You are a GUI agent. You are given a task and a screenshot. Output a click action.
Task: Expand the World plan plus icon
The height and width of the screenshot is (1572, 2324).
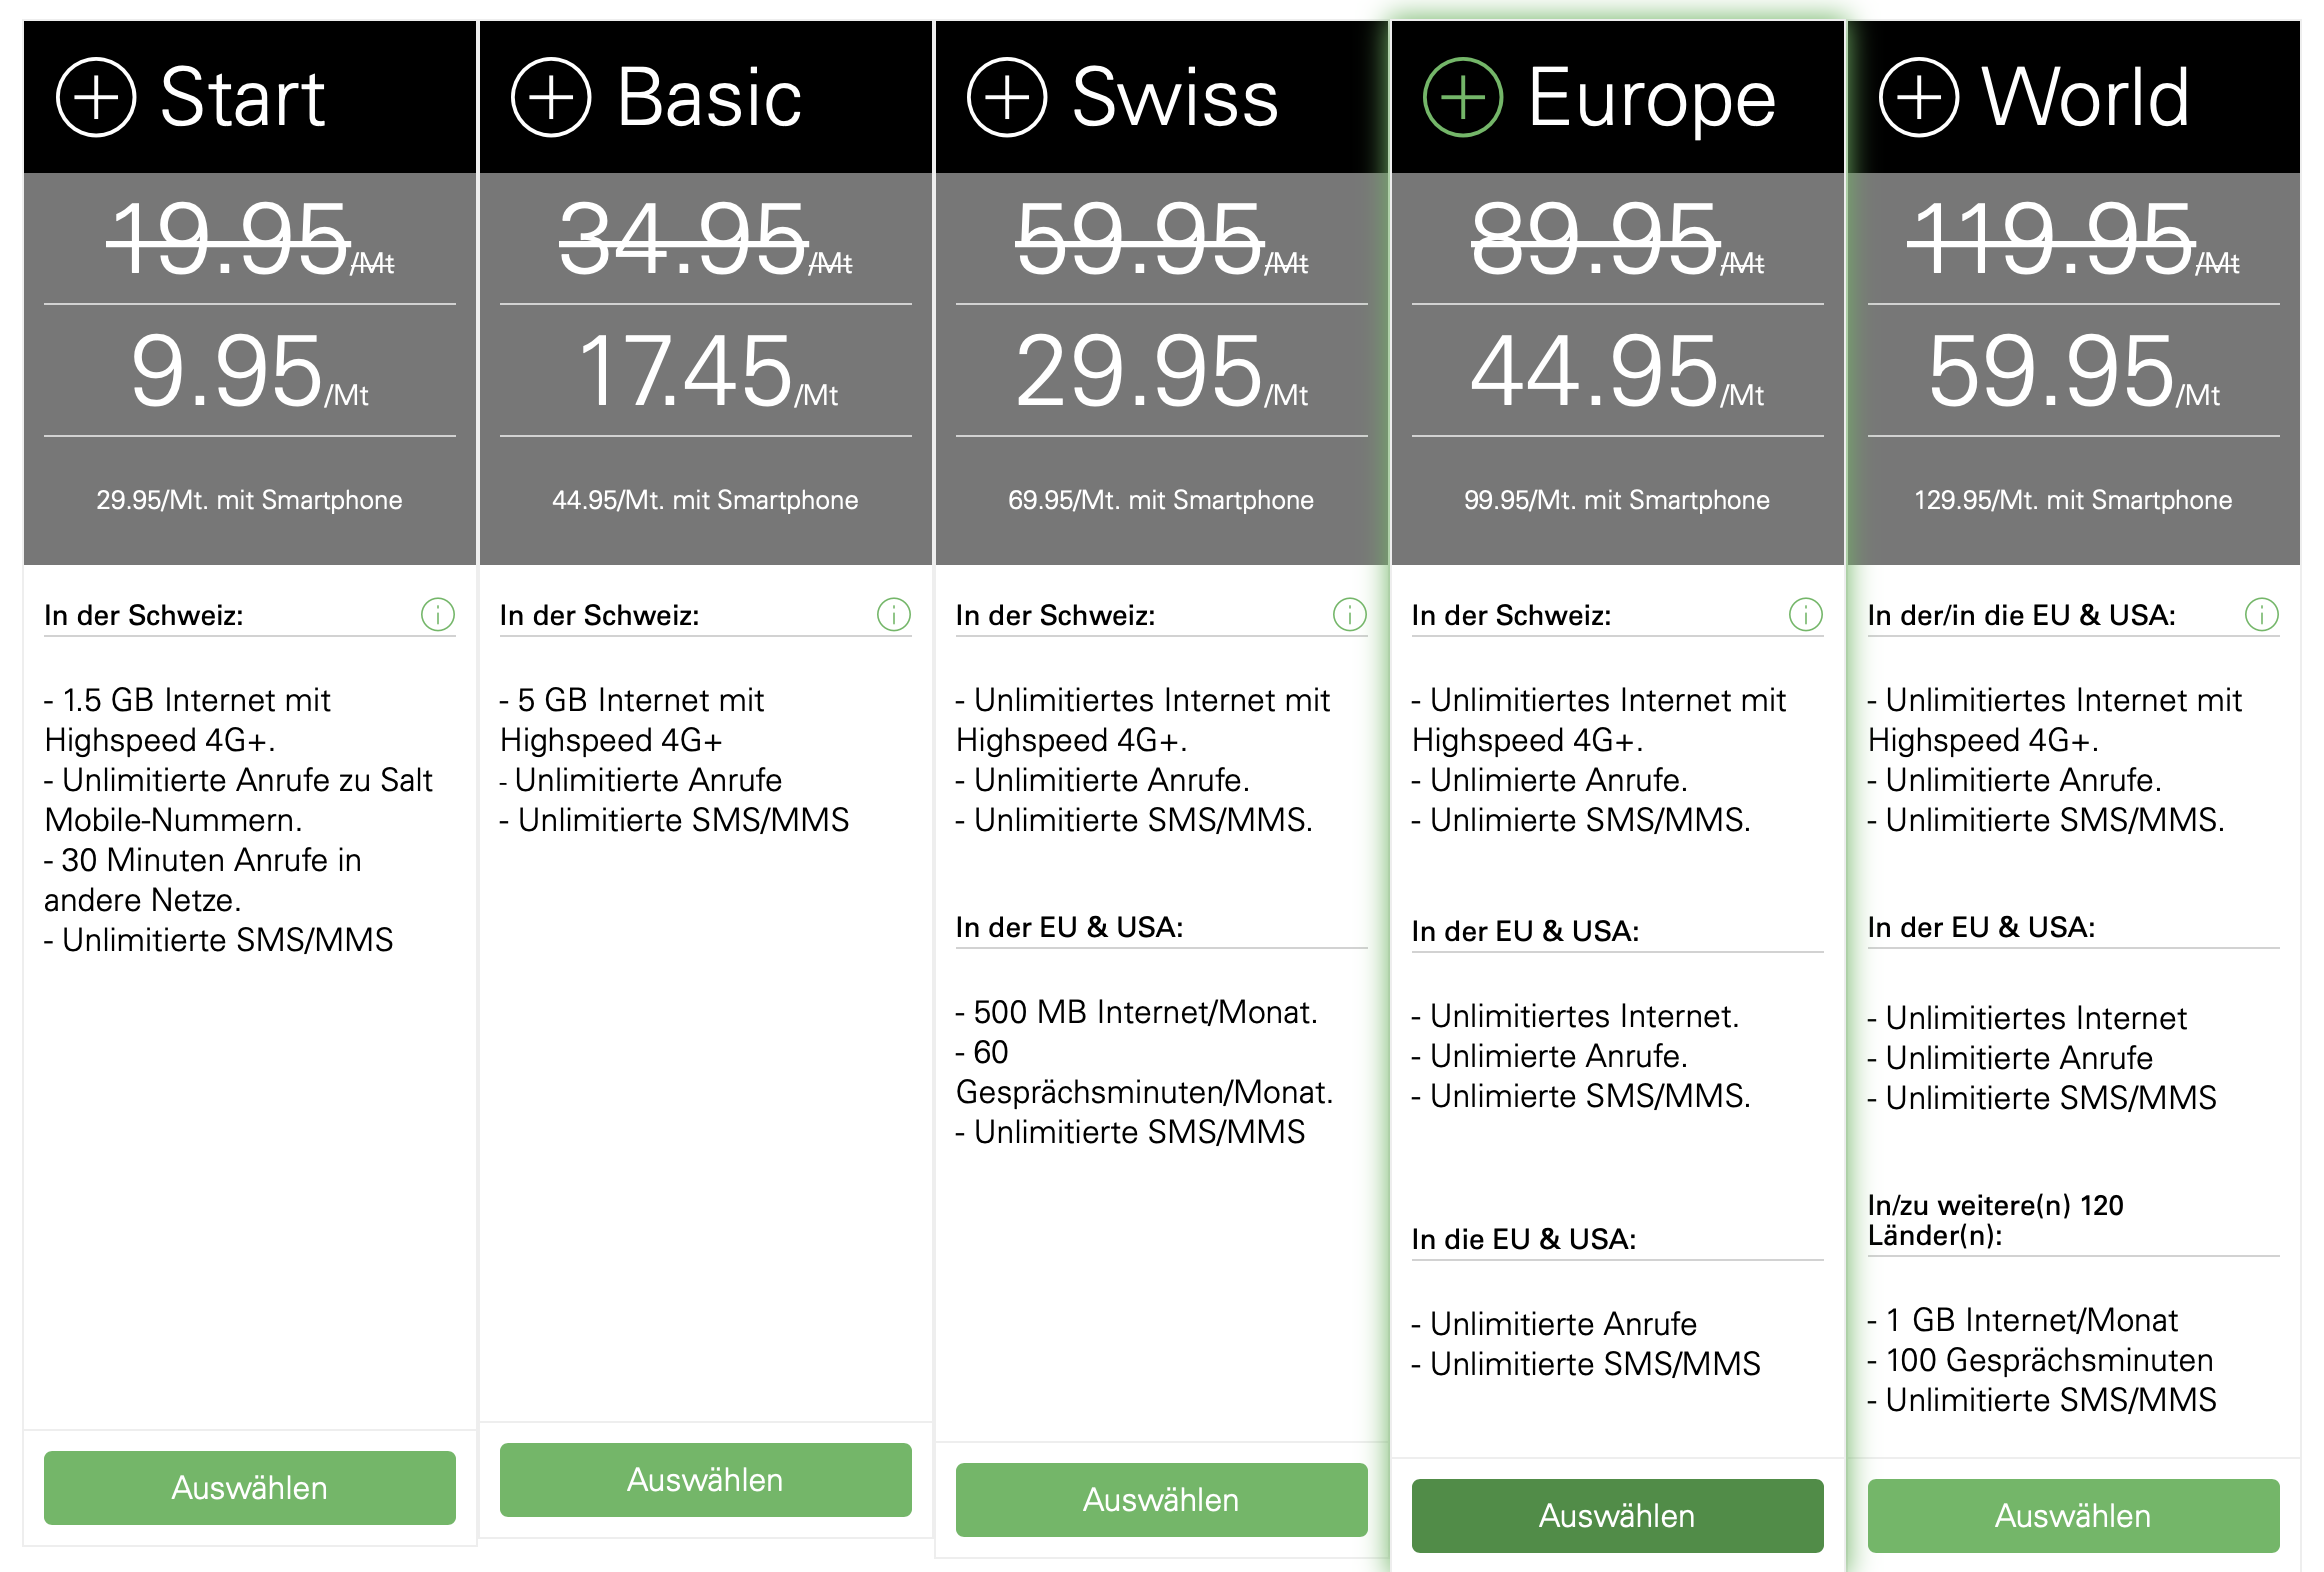[x=1919, y=98]
